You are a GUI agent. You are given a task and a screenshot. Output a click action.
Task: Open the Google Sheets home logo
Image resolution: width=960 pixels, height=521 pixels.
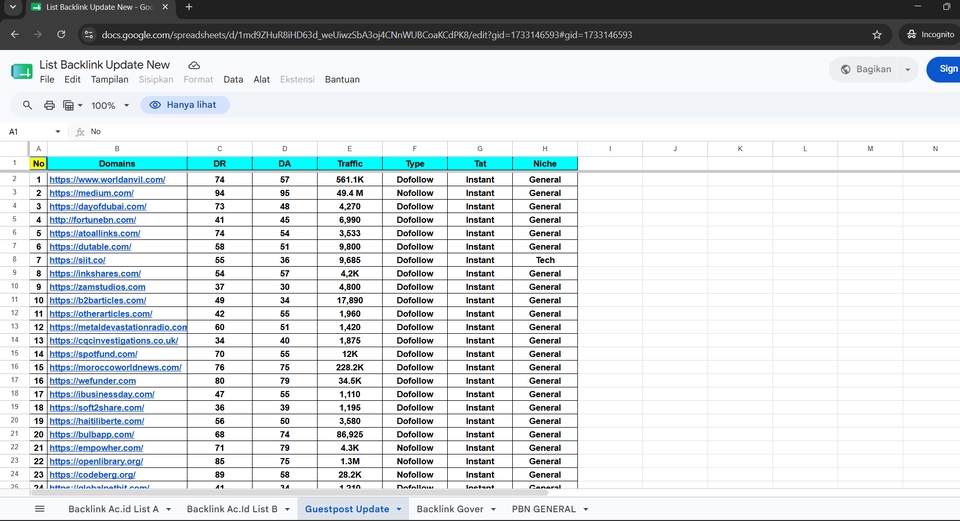(x=21, y=72)
